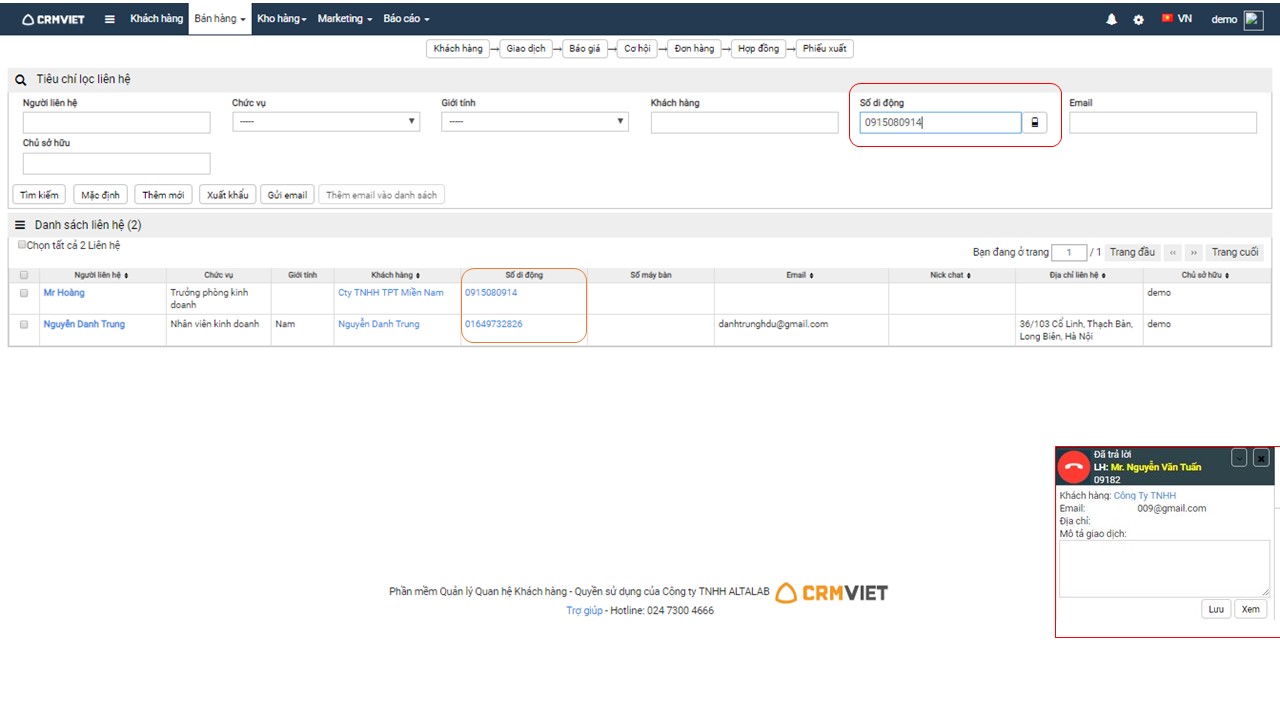
Task: Click the Lưu button in call popup
Action: click(1215, 609)
